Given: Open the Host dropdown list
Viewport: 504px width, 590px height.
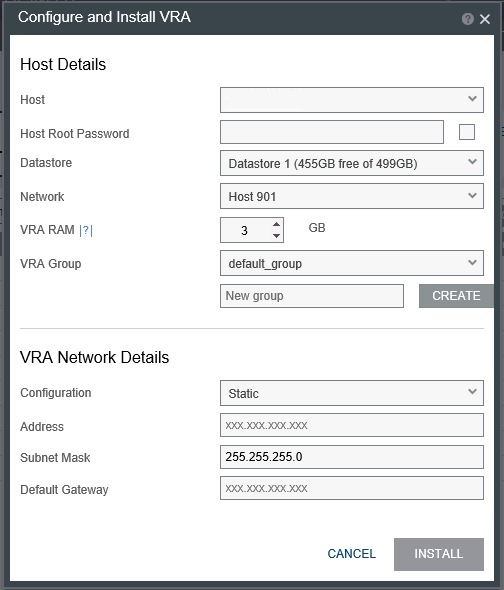Looking at the screenshot, I should pyautogui.click(x=352, y=100).
